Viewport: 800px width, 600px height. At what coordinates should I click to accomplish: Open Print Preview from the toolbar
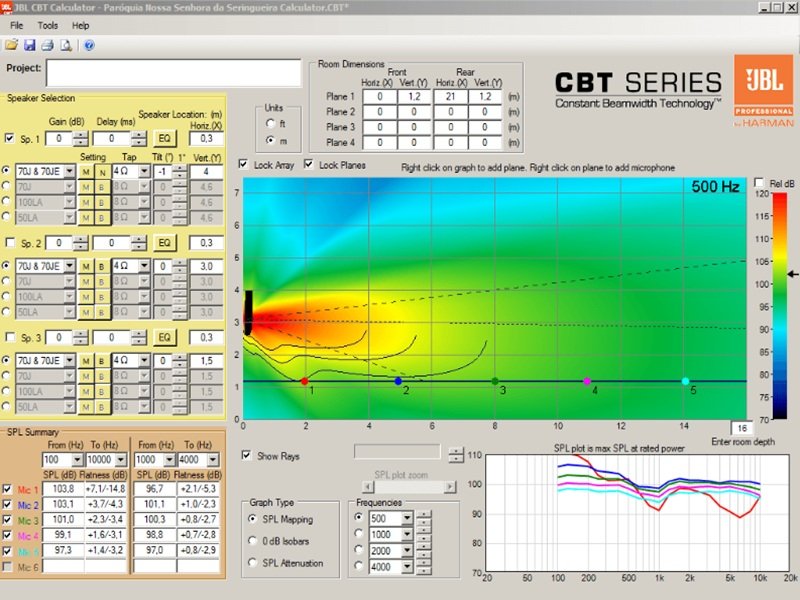[x=66, y=45]
